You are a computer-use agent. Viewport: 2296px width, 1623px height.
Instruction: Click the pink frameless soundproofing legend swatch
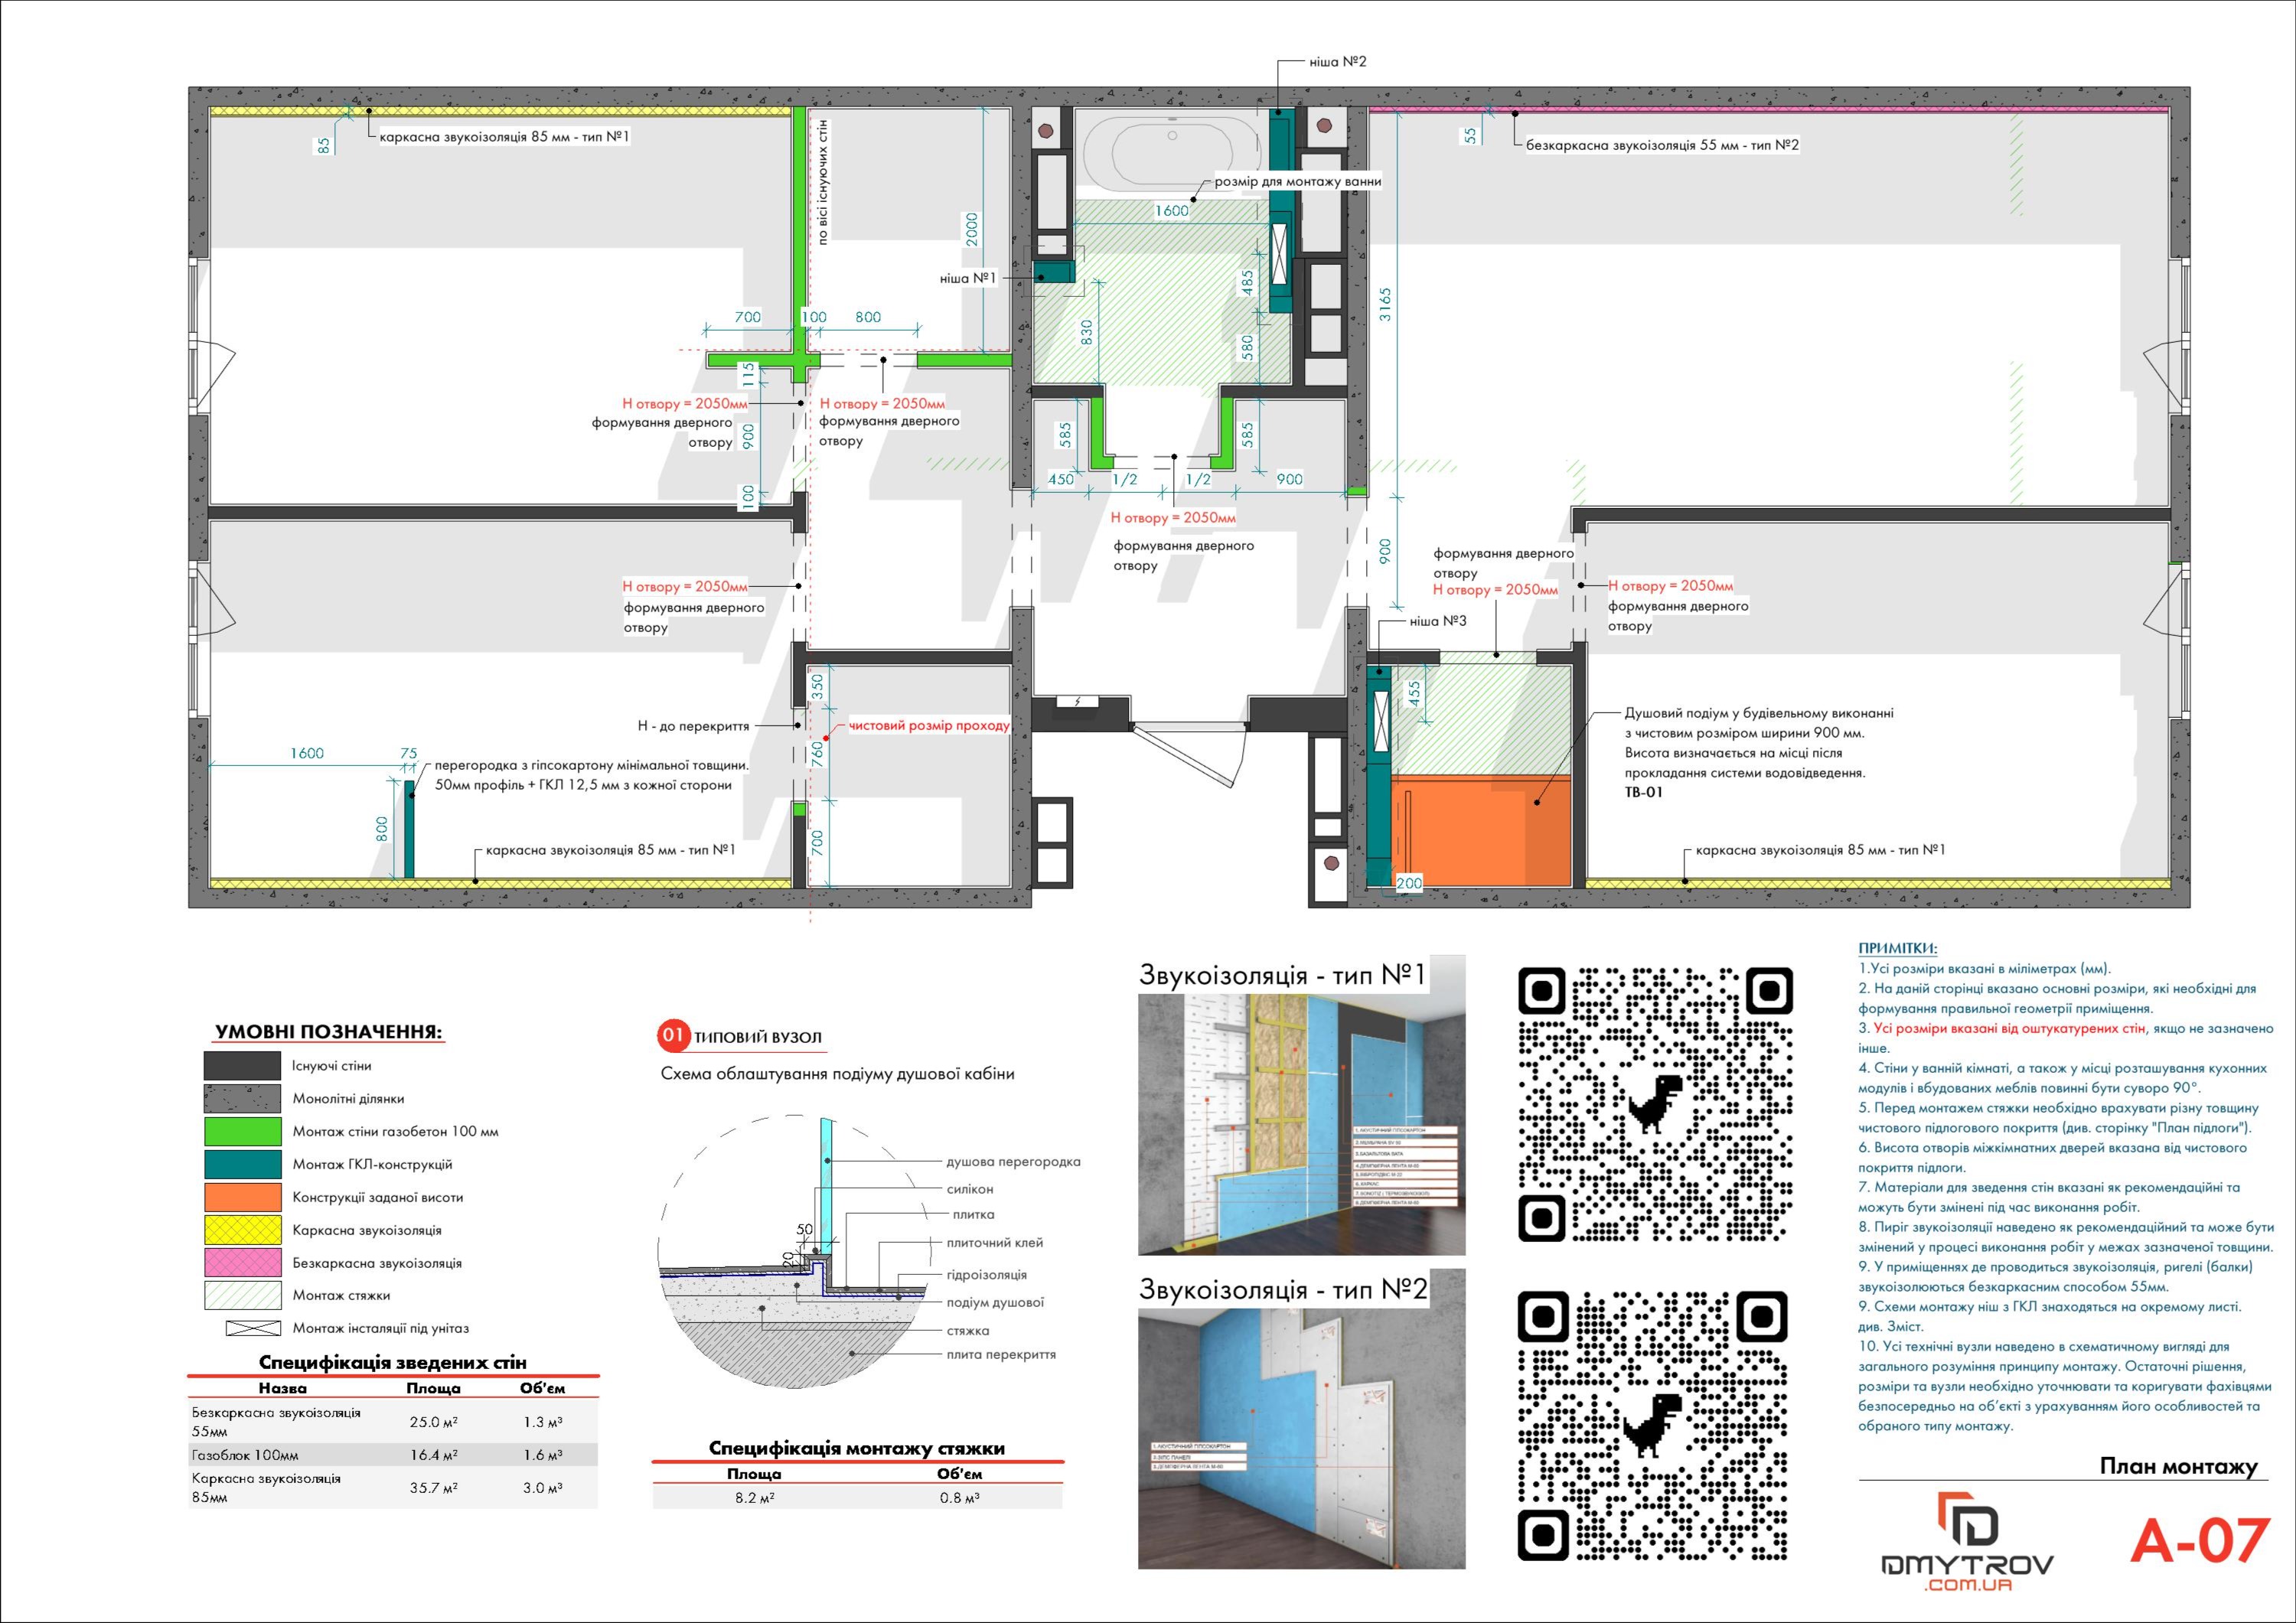coord(242,1262)
